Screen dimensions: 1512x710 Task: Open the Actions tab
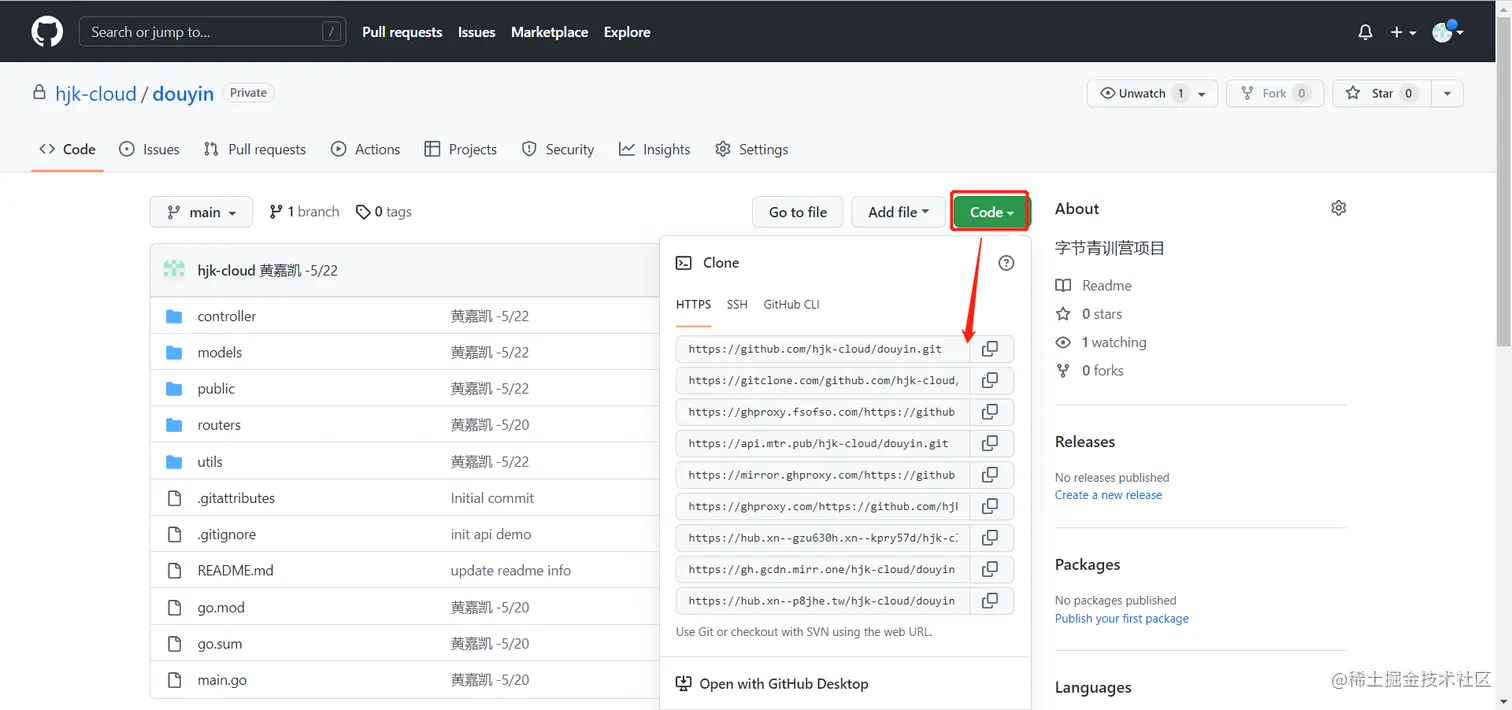point(366,149)
